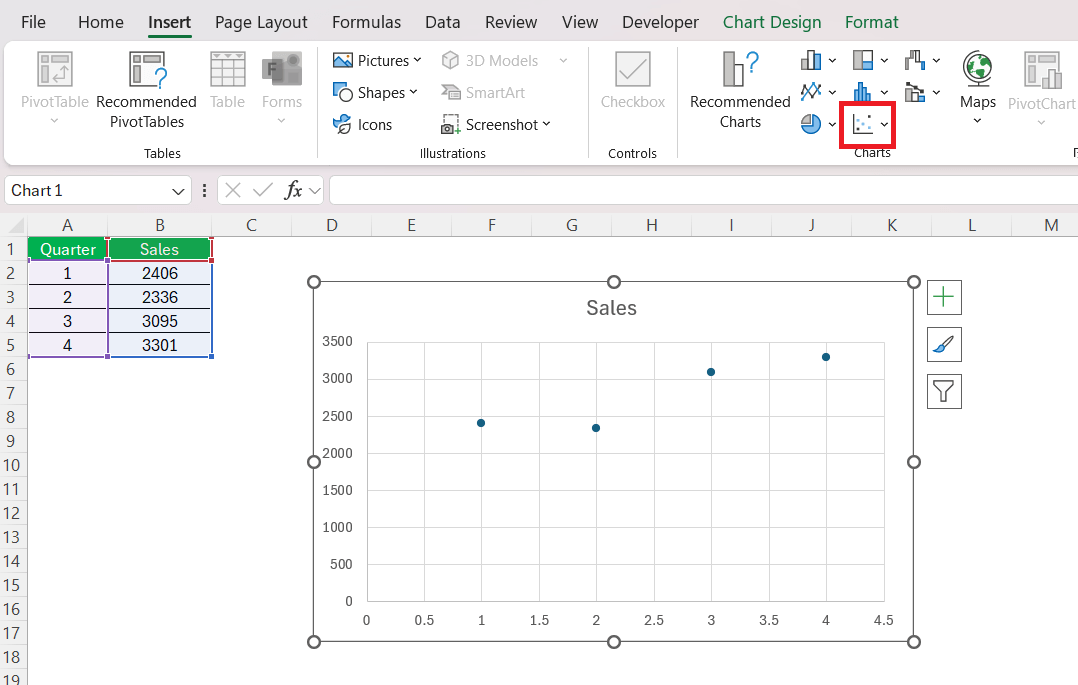Select cell A1 Quarter header
This screenshot has width=1078, height=685.
67,249
